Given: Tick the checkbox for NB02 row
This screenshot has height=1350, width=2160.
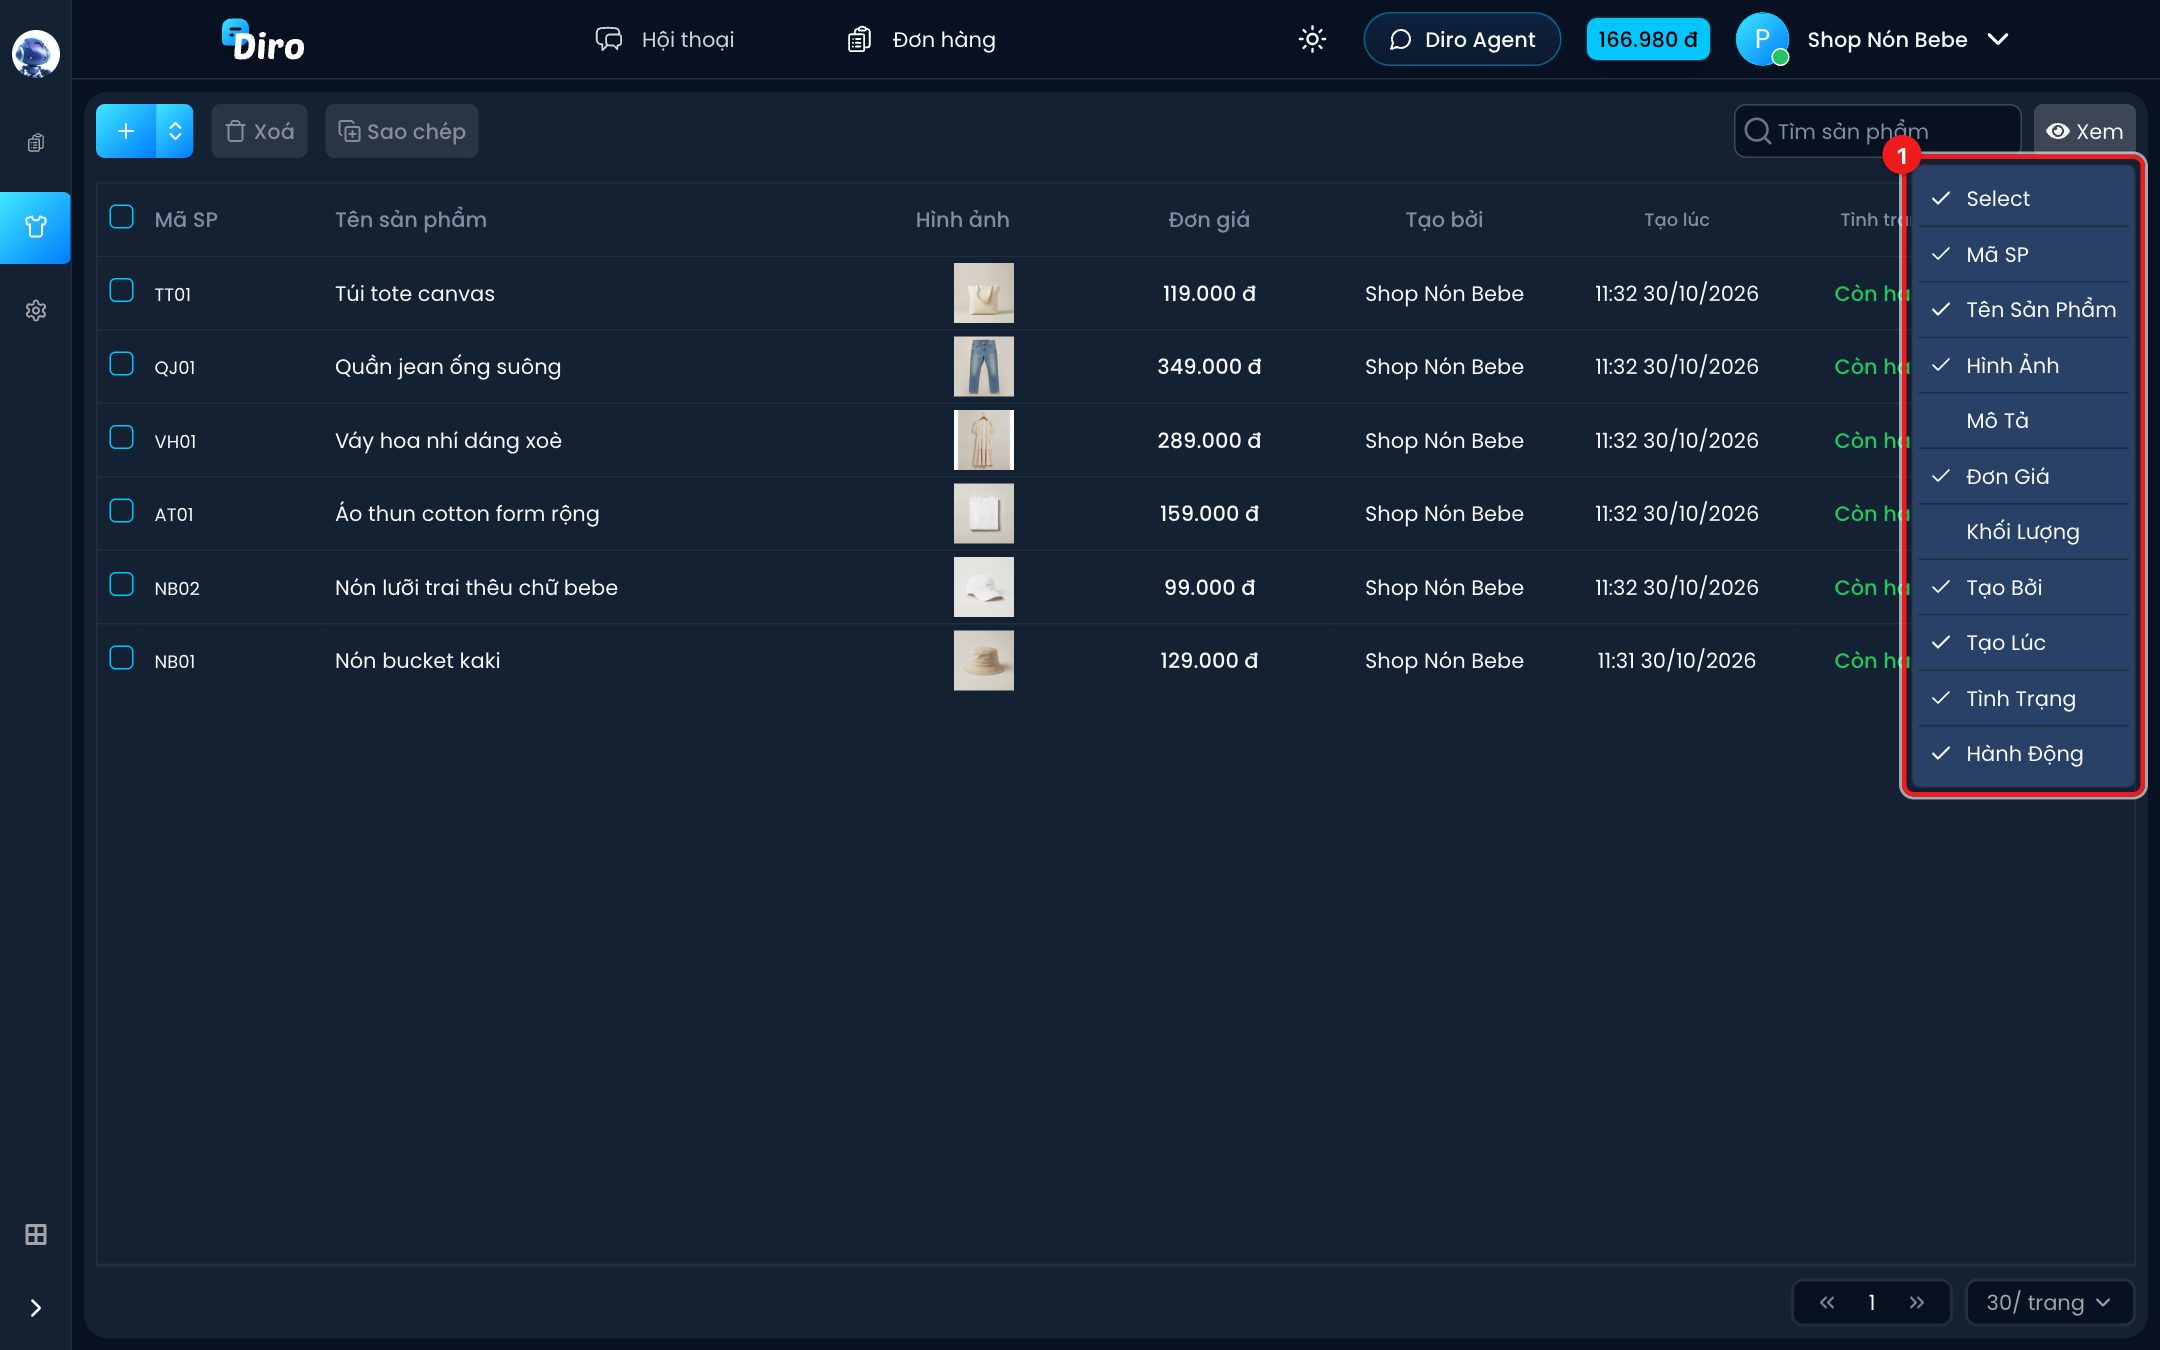Looking at the screenshot, I should coord(121,585).
